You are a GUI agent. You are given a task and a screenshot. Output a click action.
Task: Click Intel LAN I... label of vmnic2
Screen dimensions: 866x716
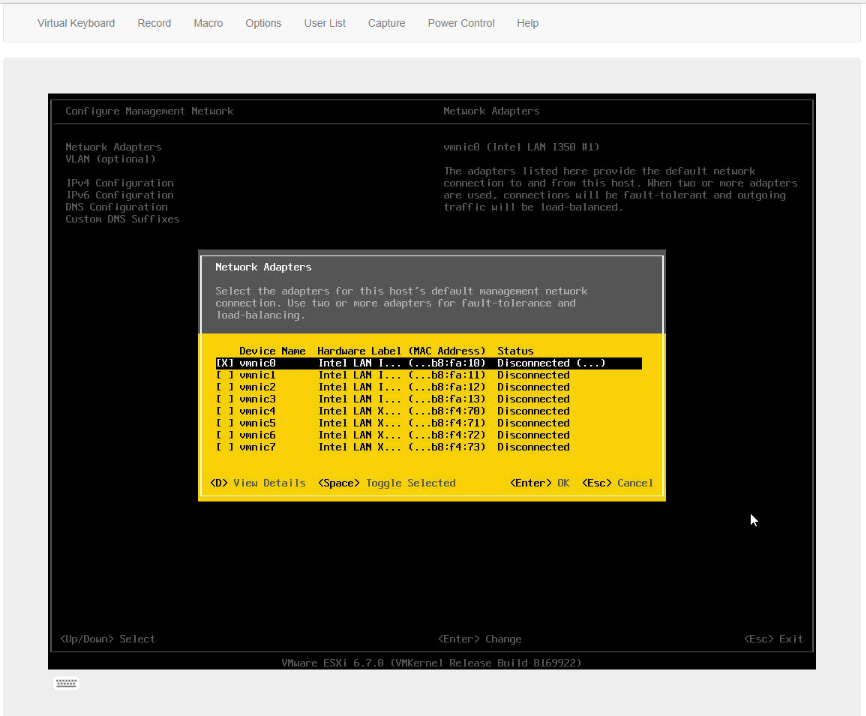click(360, 387)
